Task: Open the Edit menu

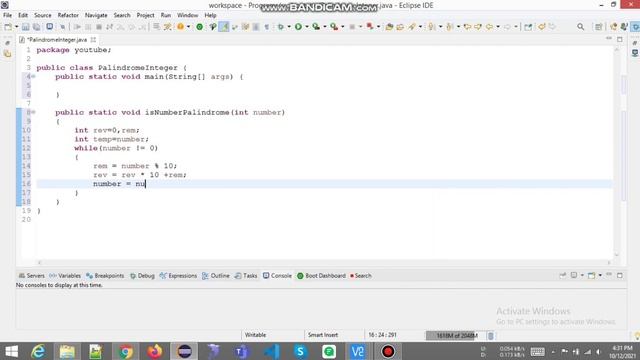Action: [x=23, y=15]
